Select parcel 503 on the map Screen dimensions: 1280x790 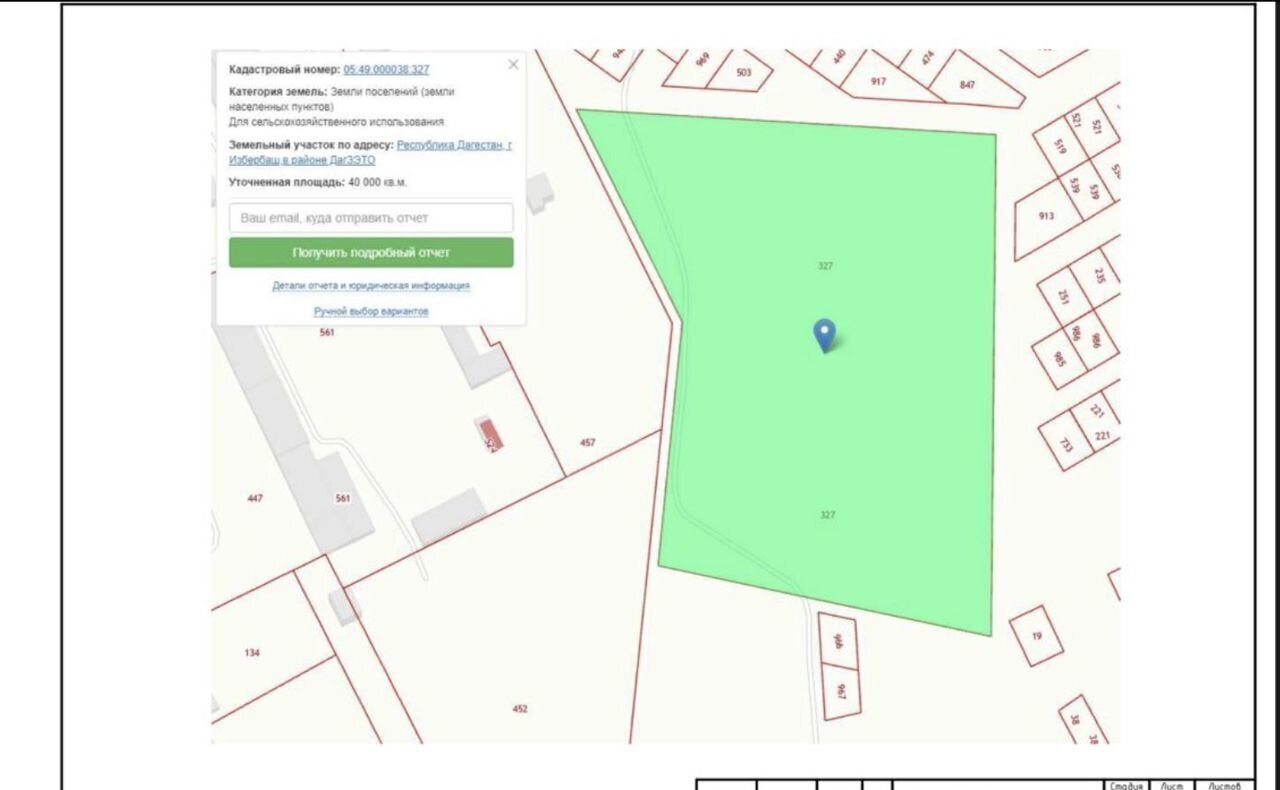(x=743, y=72)
